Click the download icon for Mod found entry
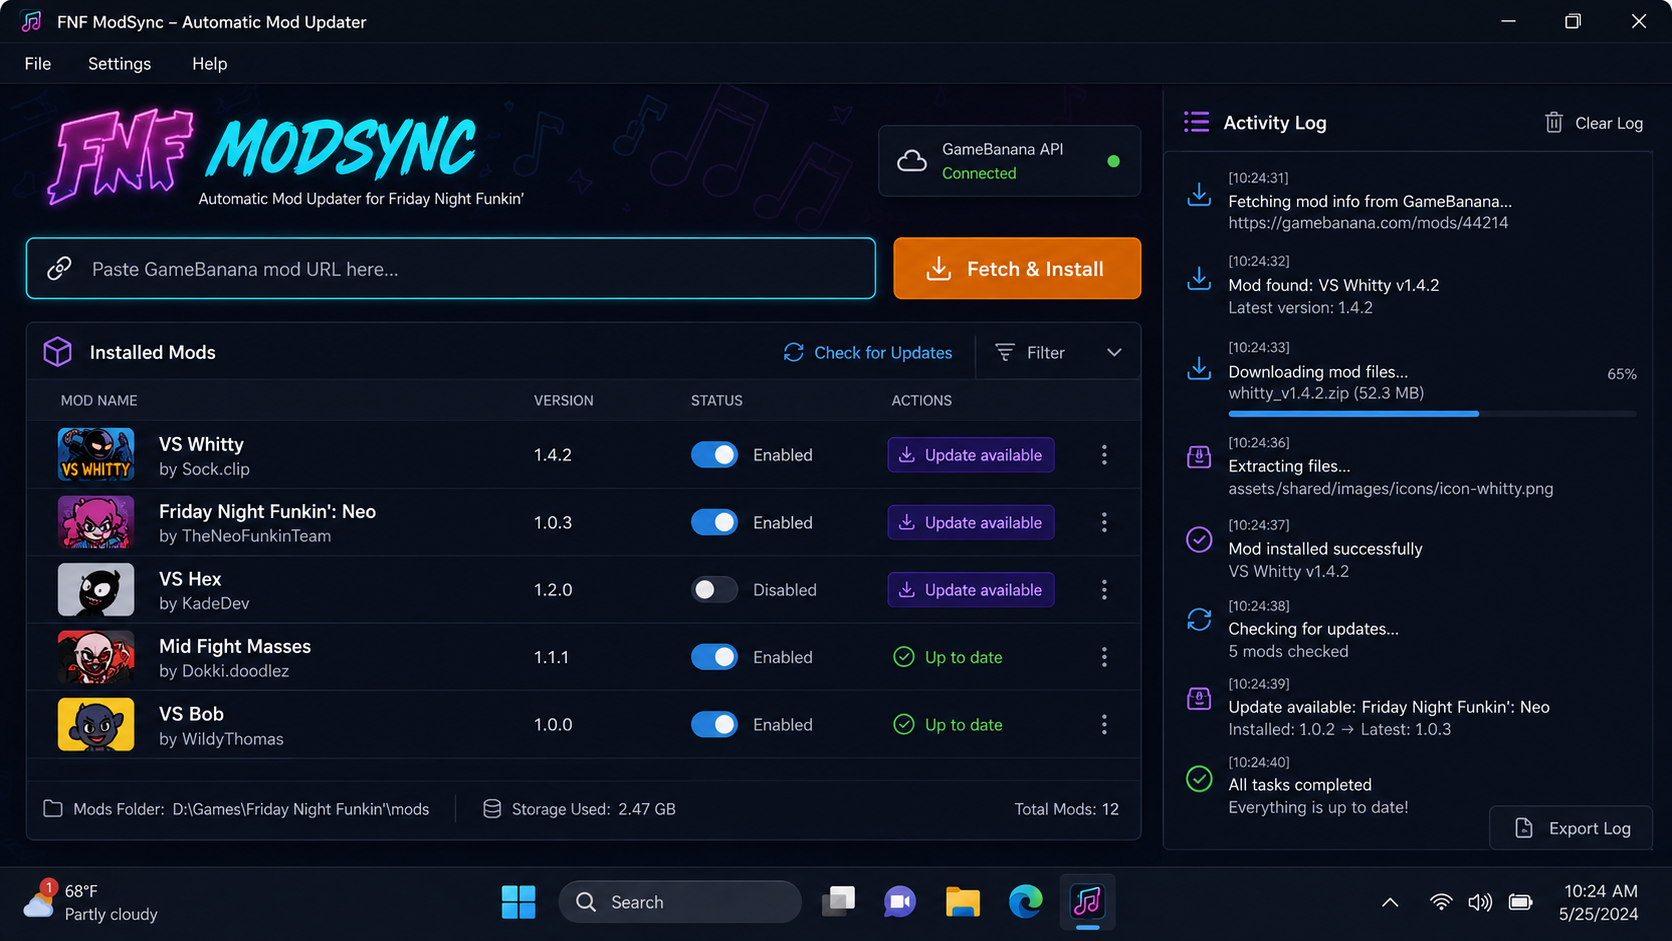1672x941 pixels. point(1198,278)
